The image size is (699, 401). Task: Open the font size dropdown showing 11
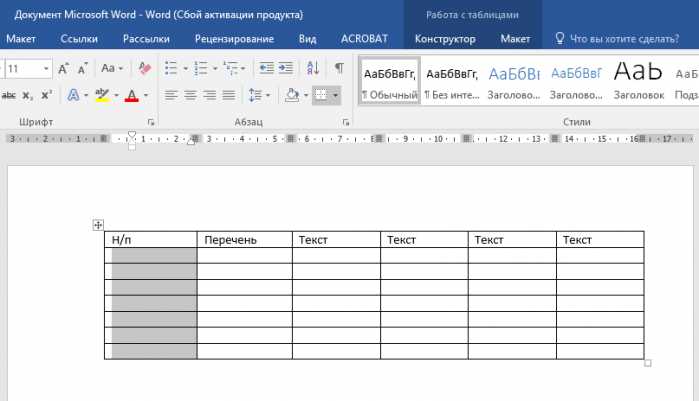pyautogui.click(x=46, y=69)
